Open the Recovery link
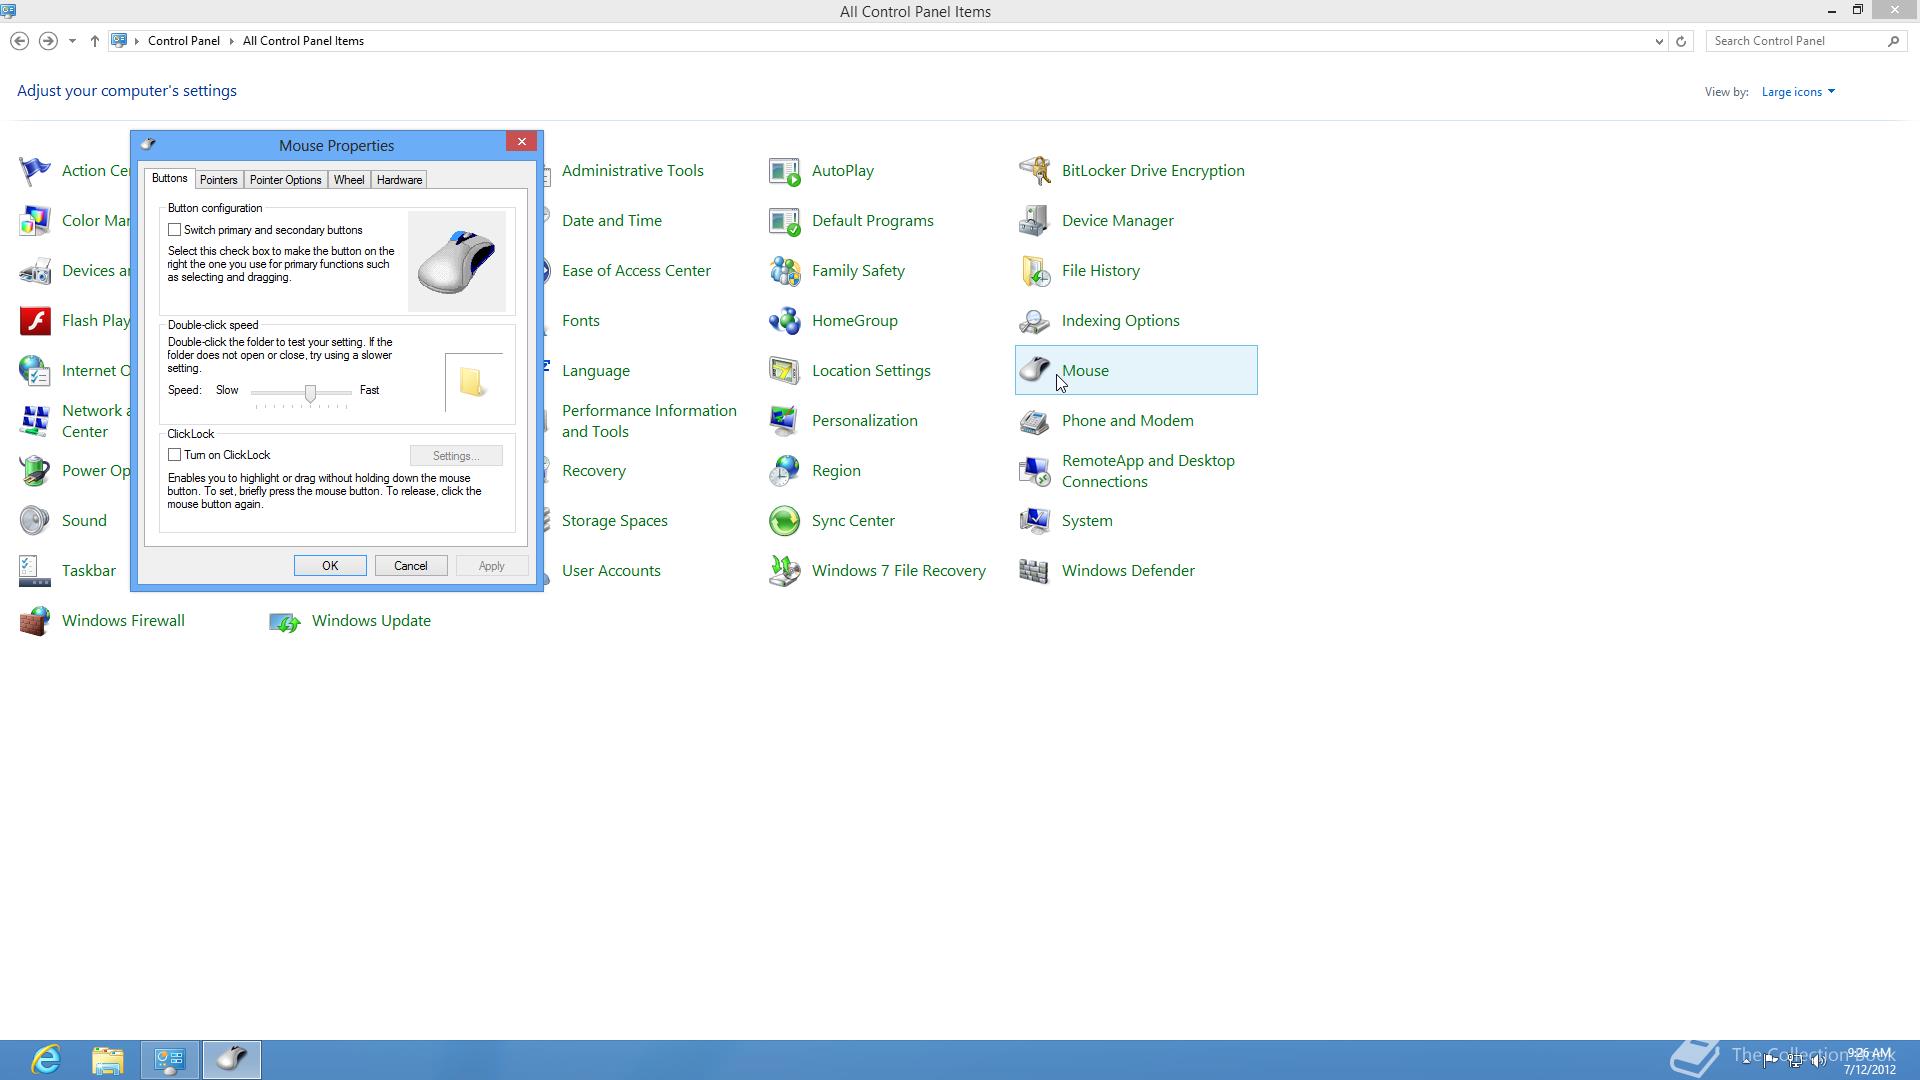 (593, 471)
